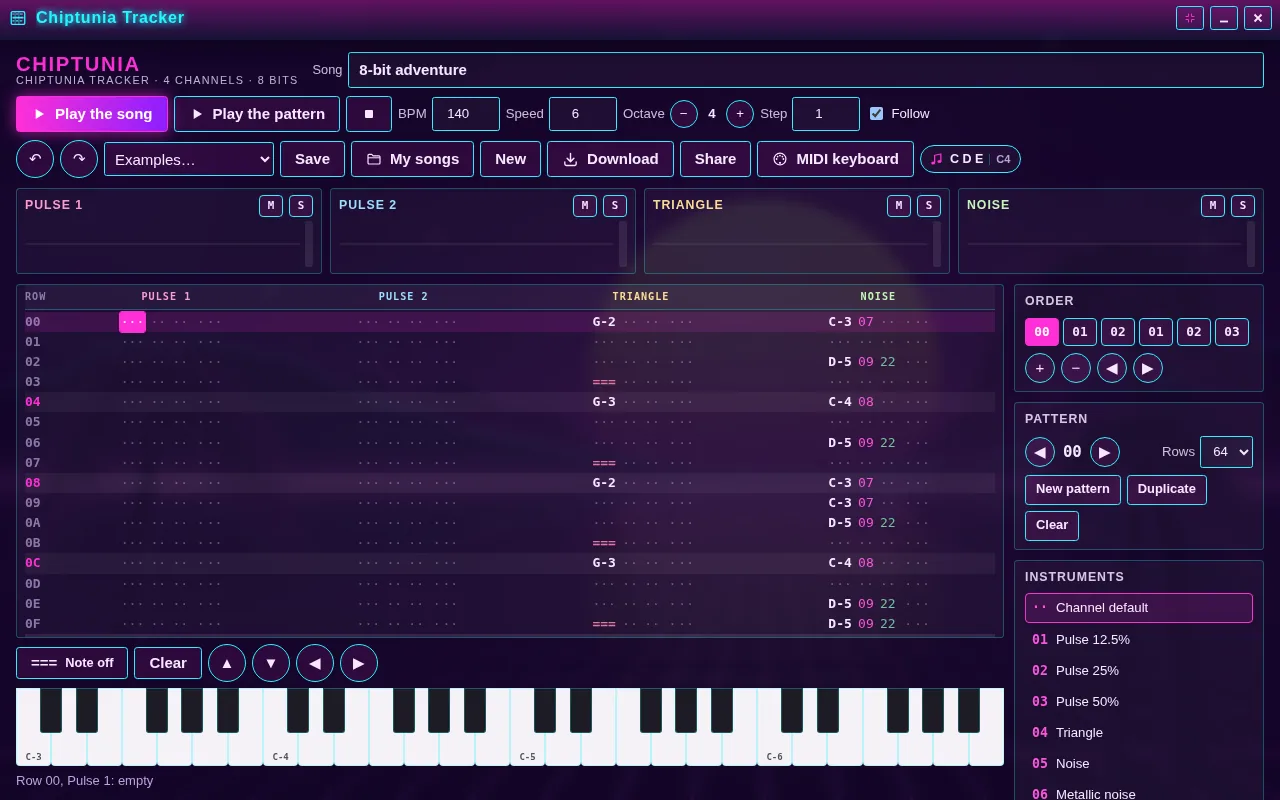Redo the last undone edit

click(79, 159)
